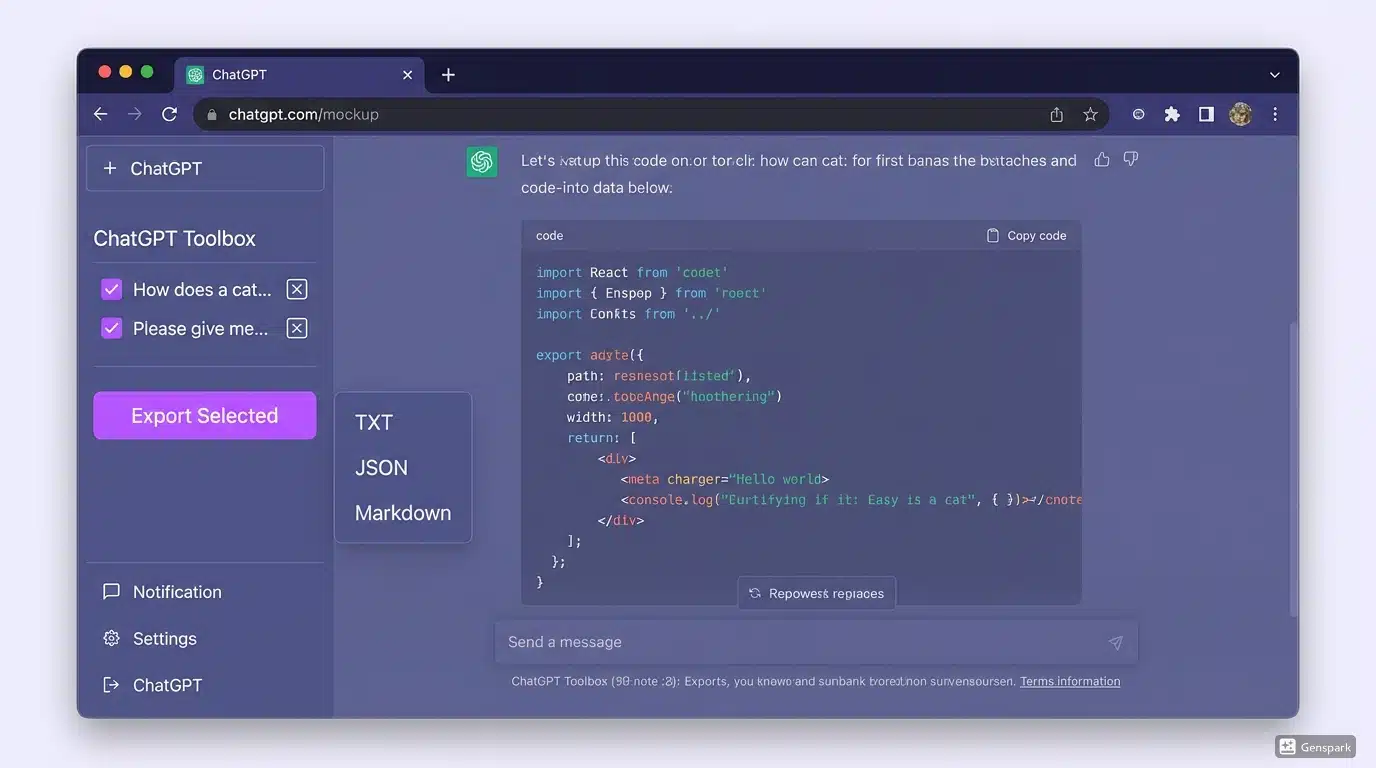Open Notification via its speech bubble icon
1376x768 pixels.
click(x=111, y=591)
